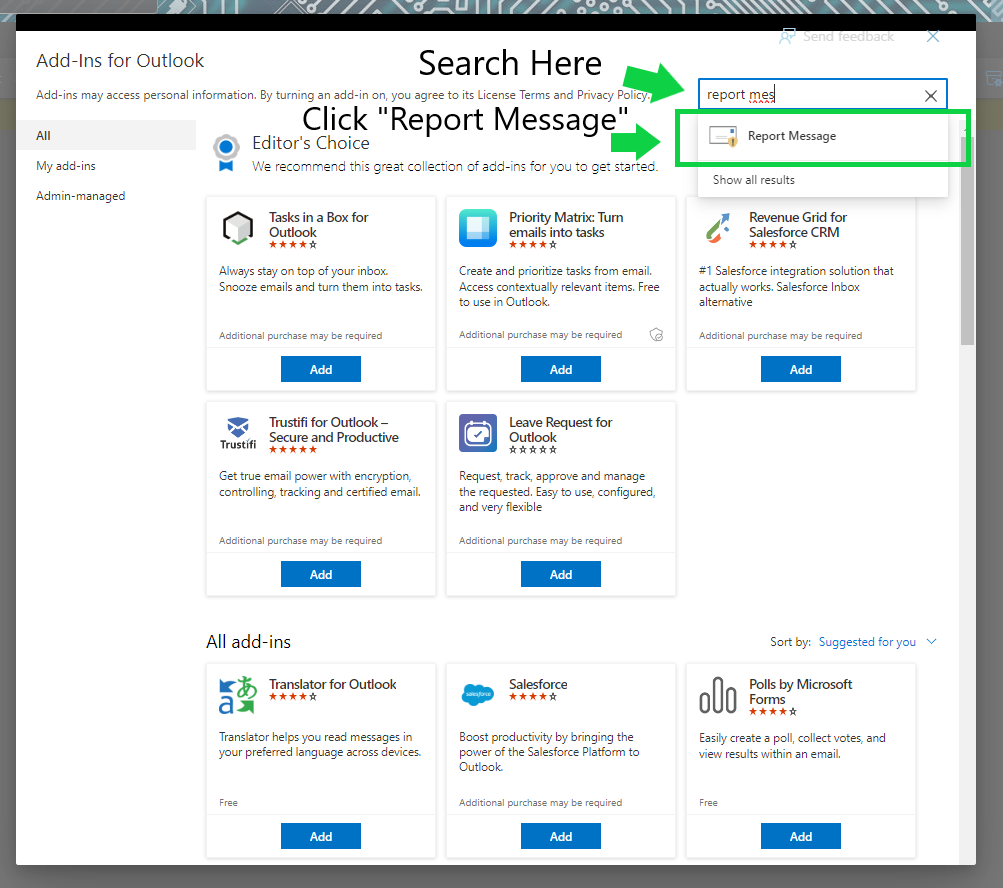The width and height of the screenshot is (1003, 888).
Task: Click the Trustifi app logo
Action: point(238,433)
